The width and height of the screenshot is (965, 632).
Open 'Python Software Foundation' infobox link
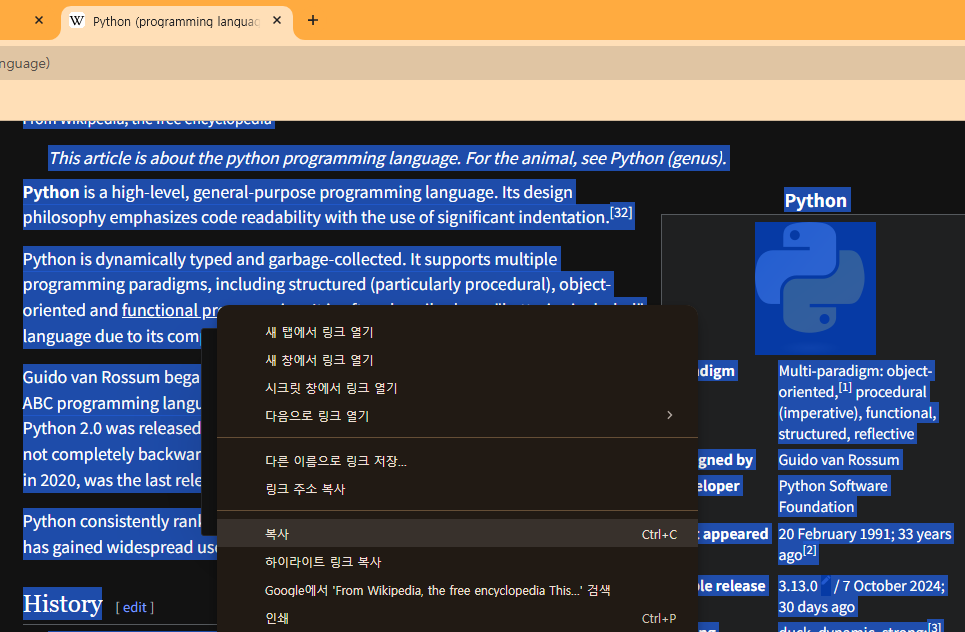coord(833,496)
